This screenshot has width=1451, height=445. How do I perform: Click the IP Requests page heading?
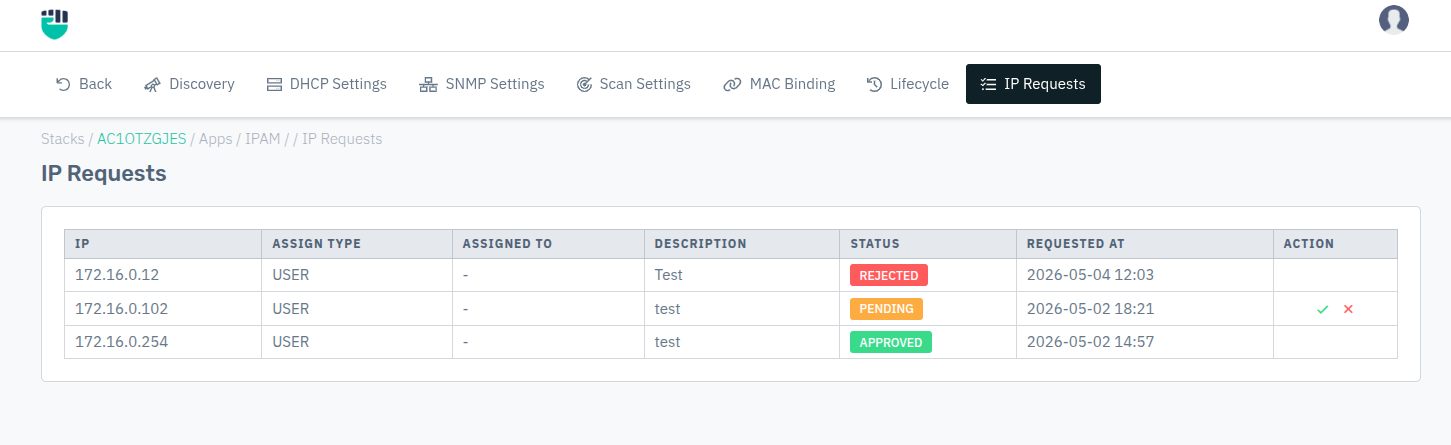pos(104,173)
